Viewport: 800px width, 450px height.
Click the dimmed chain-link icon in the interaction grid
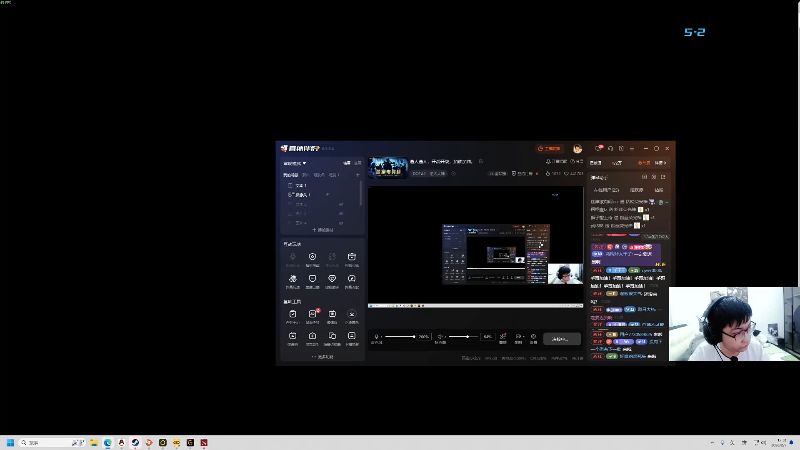332,257
